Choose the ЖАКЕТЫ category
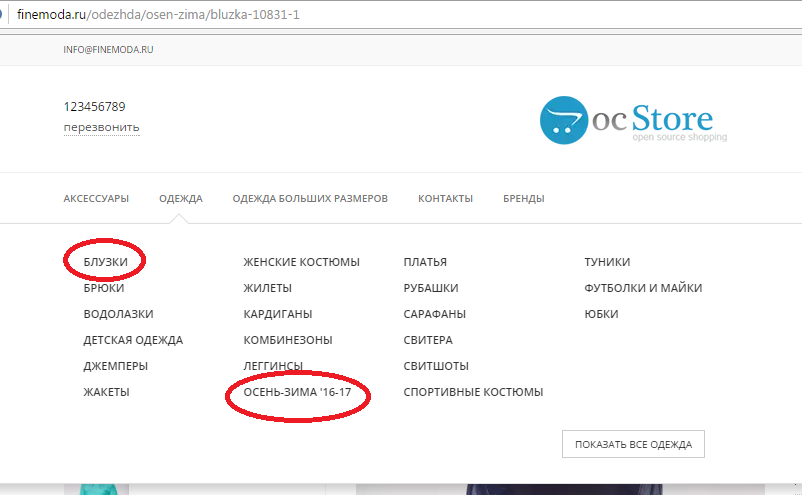Viewport: 802px width, 495px height. 106,392
